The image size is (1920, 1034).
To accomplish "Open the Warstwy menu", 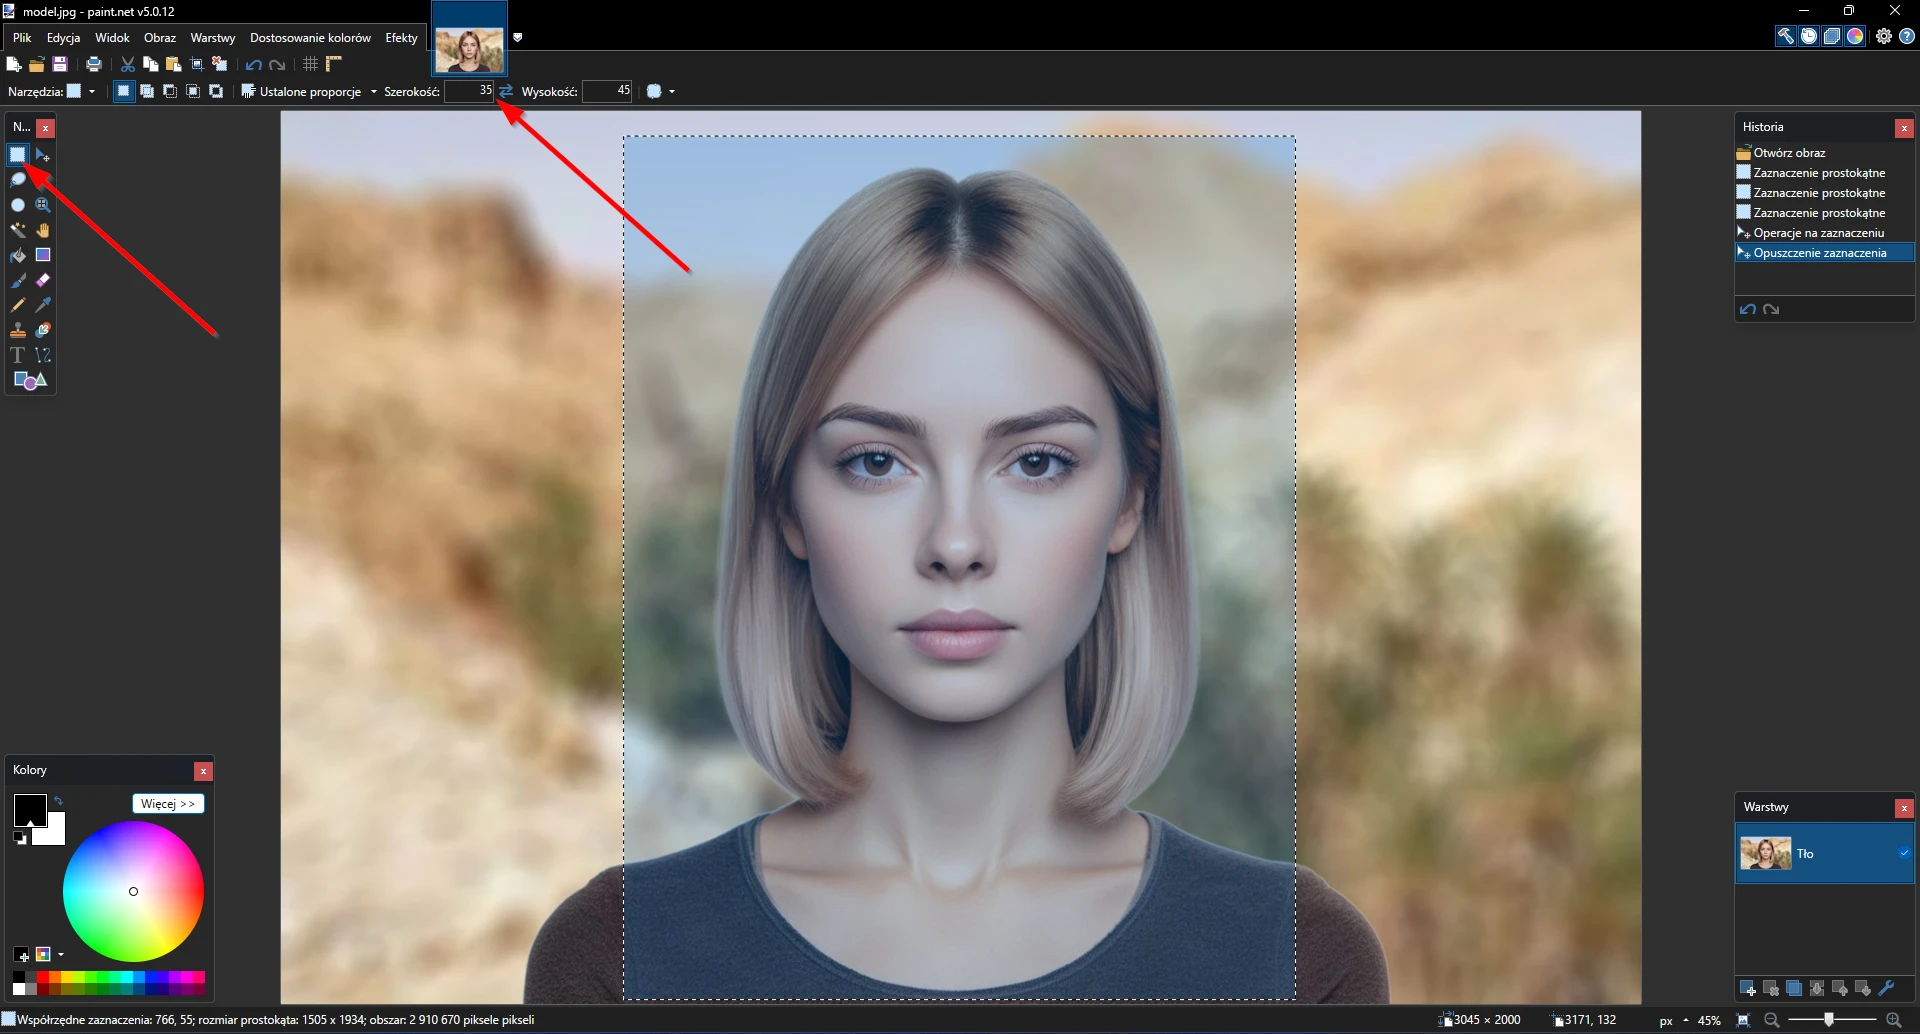I will click(x=213, y=38).
